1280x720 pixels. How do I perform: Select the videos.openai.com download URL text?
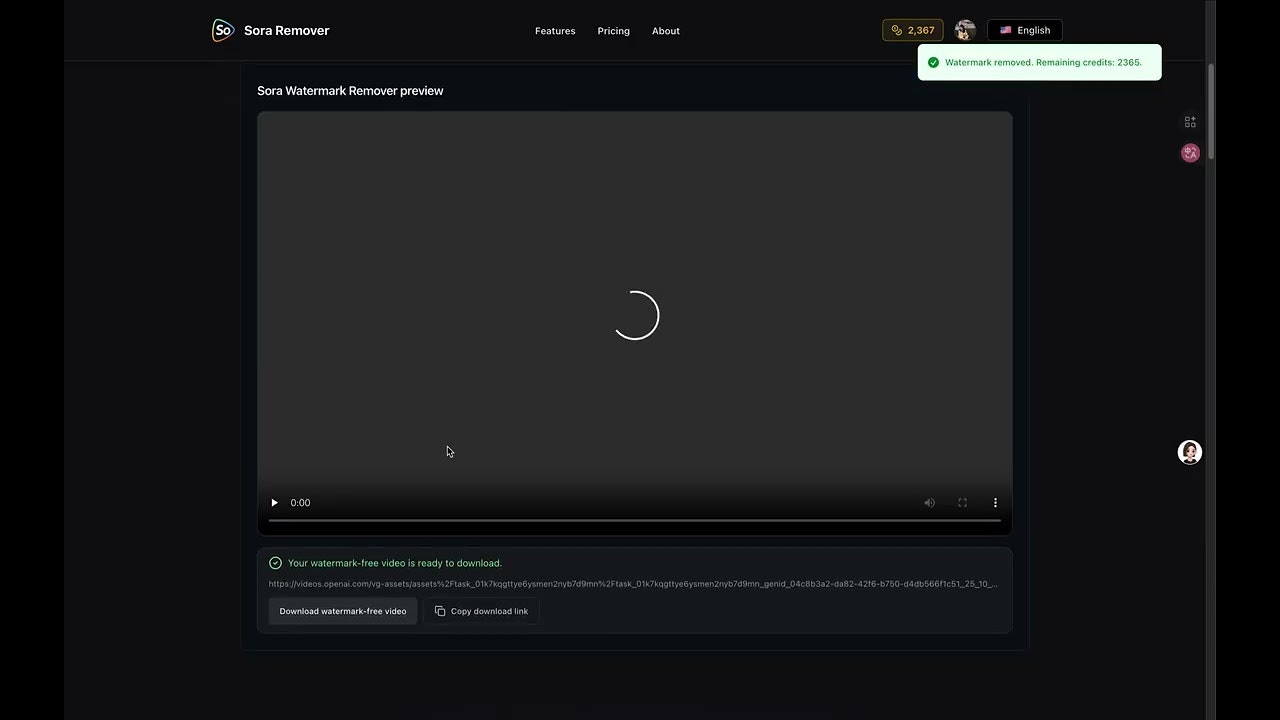(633, 584)
